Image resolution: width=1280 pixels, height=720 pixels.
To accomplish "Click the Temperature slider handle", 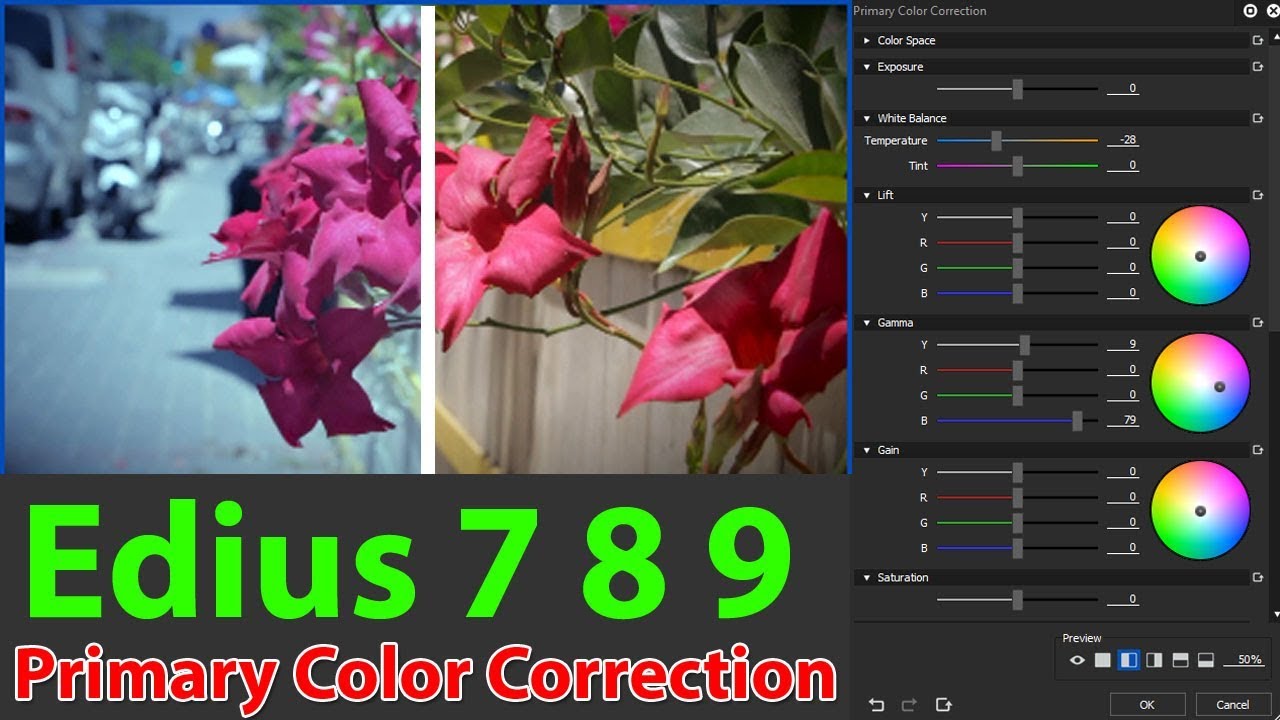I will pos(996,141).
